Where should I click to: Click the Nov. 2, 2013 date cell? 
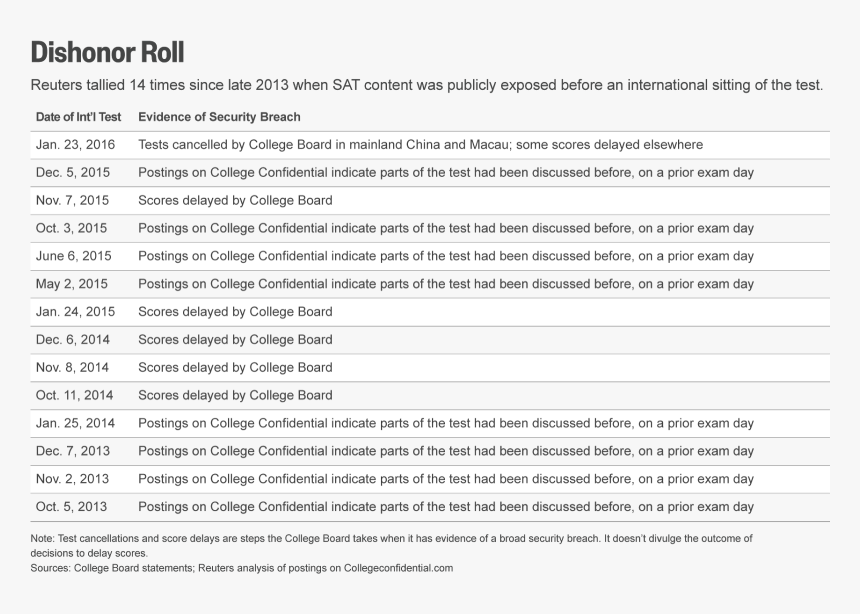72,479
